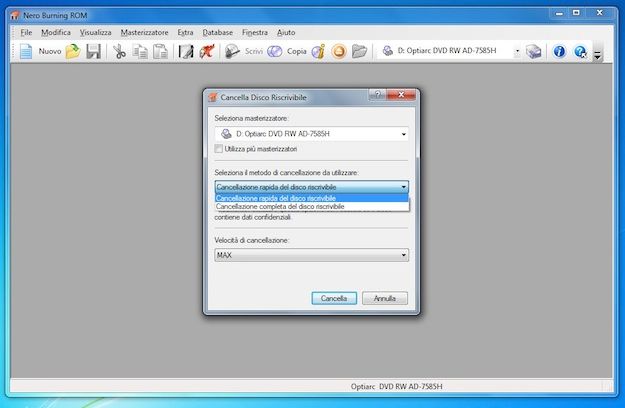Click the red running figure icon
The height and width of the screenshot is (408, 625).
(x=207, y=51)
